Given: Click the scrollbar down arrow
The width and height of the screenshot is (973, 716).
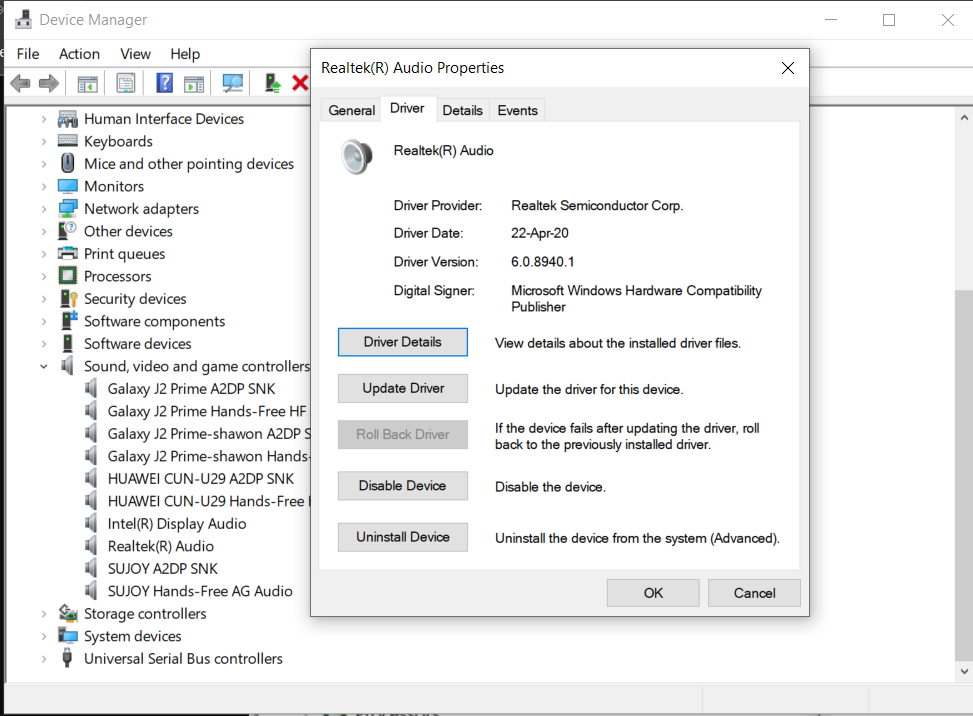Looking at the screenshot, I should pyautogui.click(x=964, y=671).
